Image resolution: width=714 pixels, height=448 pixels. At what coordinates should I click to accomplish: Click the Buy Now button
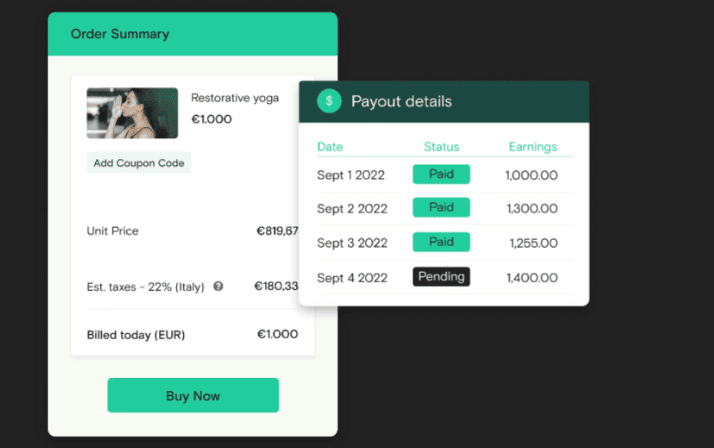(193, 395)
